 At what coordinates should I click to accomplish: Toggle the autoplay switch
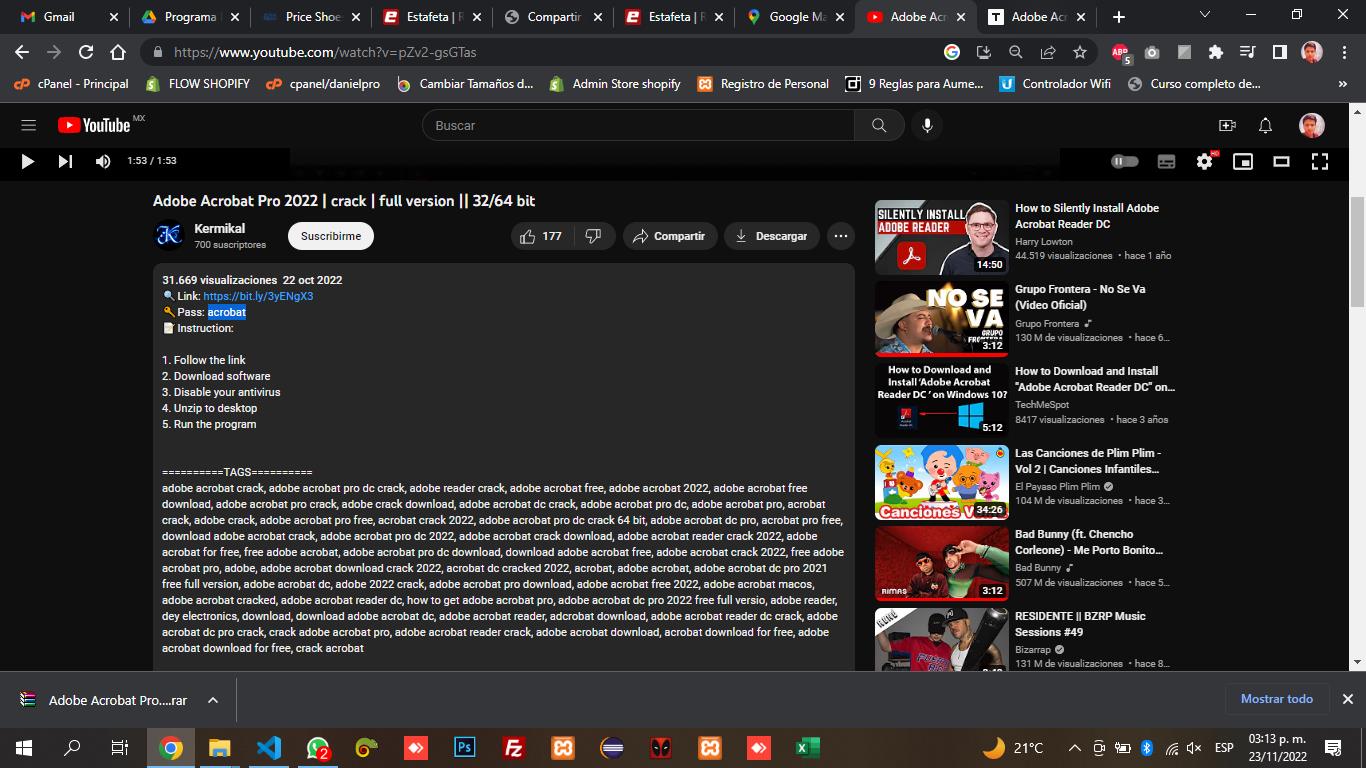pyautogui.click(x=1125, y=161)
